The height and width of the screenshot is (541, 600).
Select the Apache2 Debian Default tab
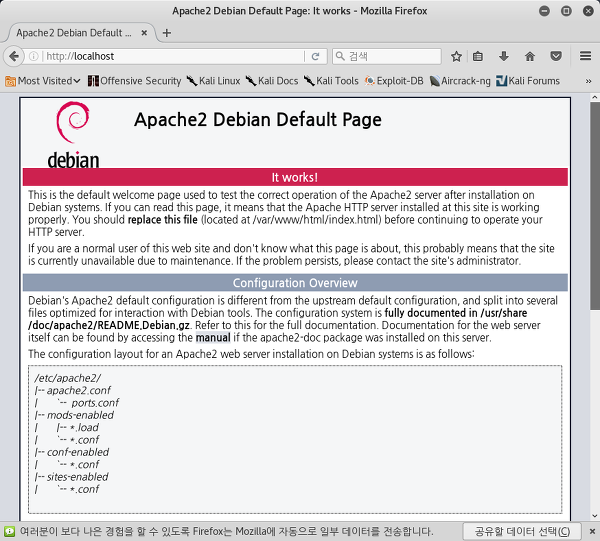[x=81, y=33]
